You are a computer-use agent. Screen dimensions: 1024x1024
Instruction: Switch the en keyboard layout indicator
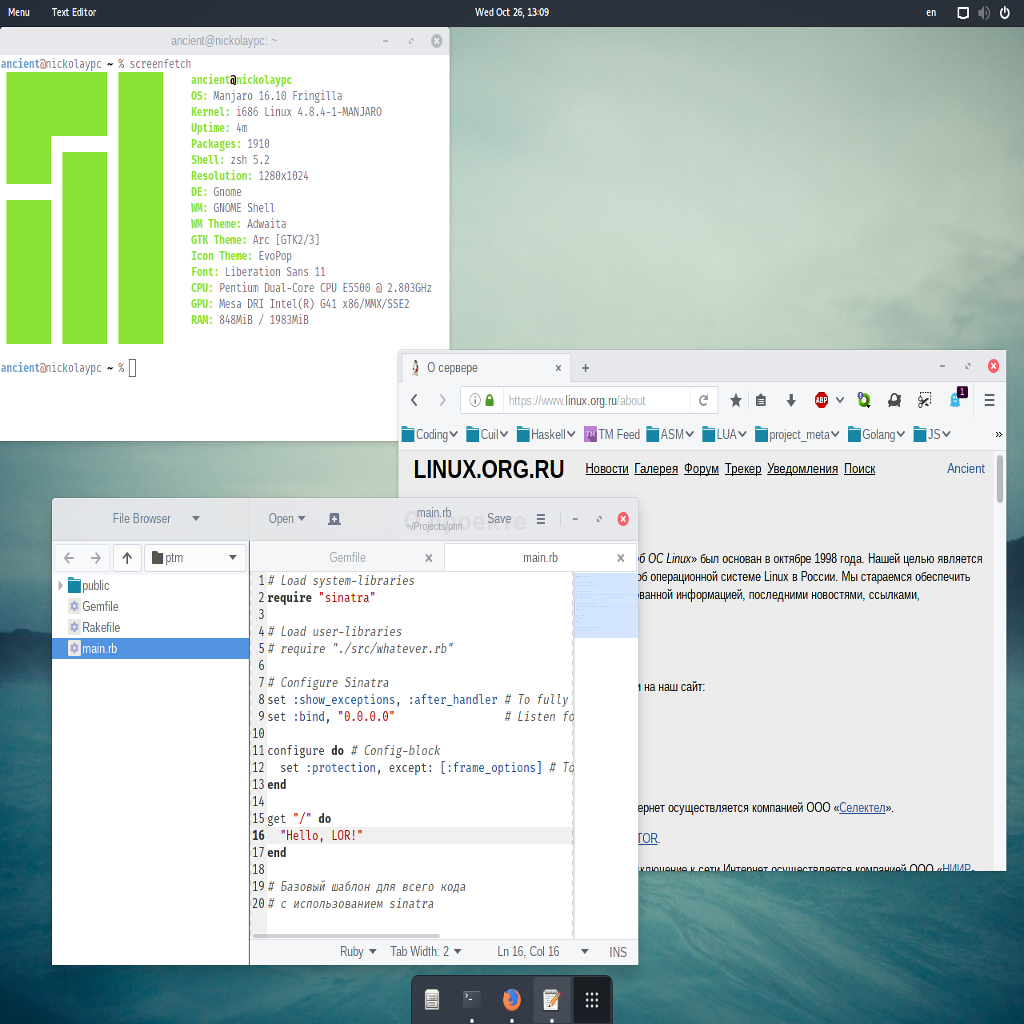[x=931, y=12]
